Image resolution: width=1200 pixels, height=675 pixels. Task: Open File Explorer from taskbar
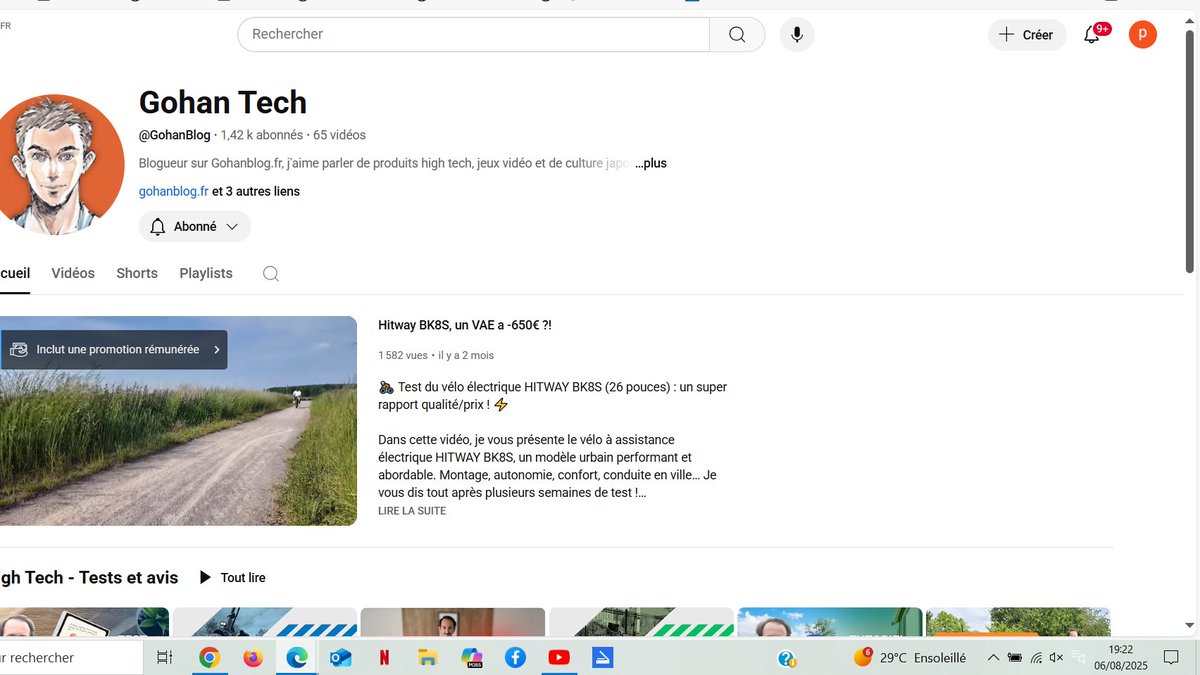(x=428, y=657)
